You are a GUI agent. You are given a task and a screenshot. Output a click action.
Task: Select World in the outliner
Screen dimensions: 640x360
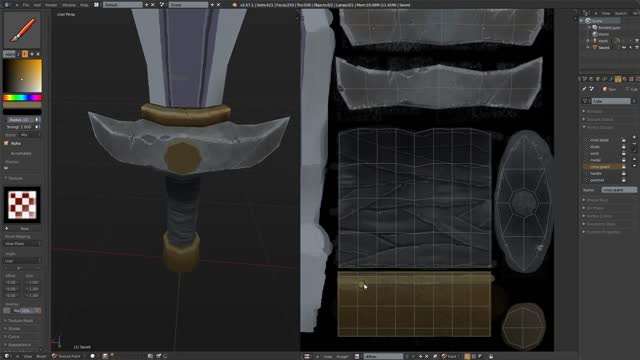tap(603, 34)
